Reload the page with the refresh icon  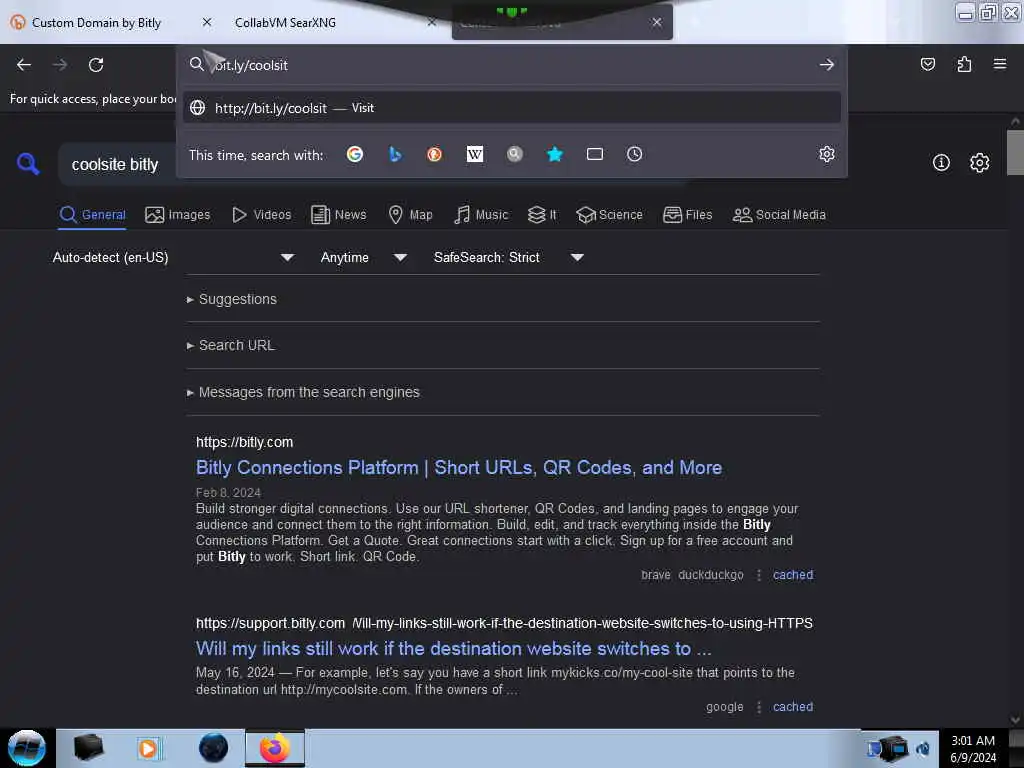(x=96, y=65)
